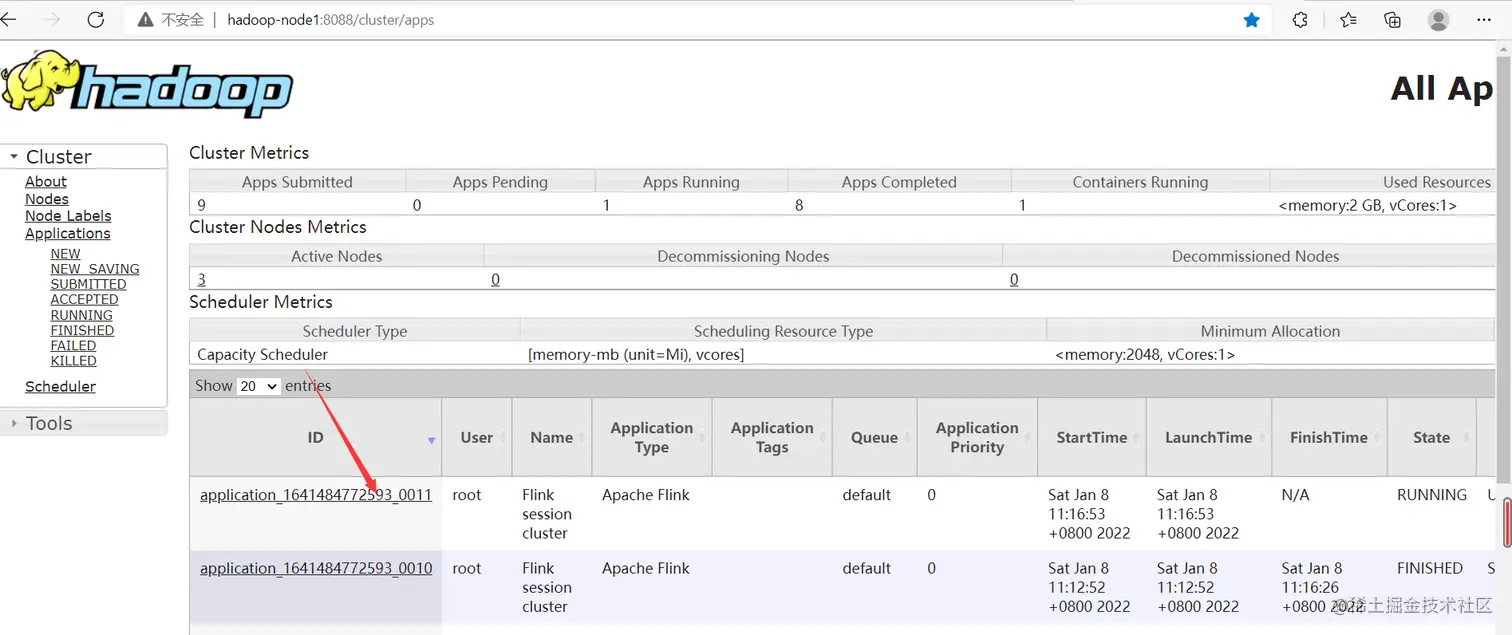Open the user profile avatar
The width and height of the screenshot is (1512, 635).
1439,20
